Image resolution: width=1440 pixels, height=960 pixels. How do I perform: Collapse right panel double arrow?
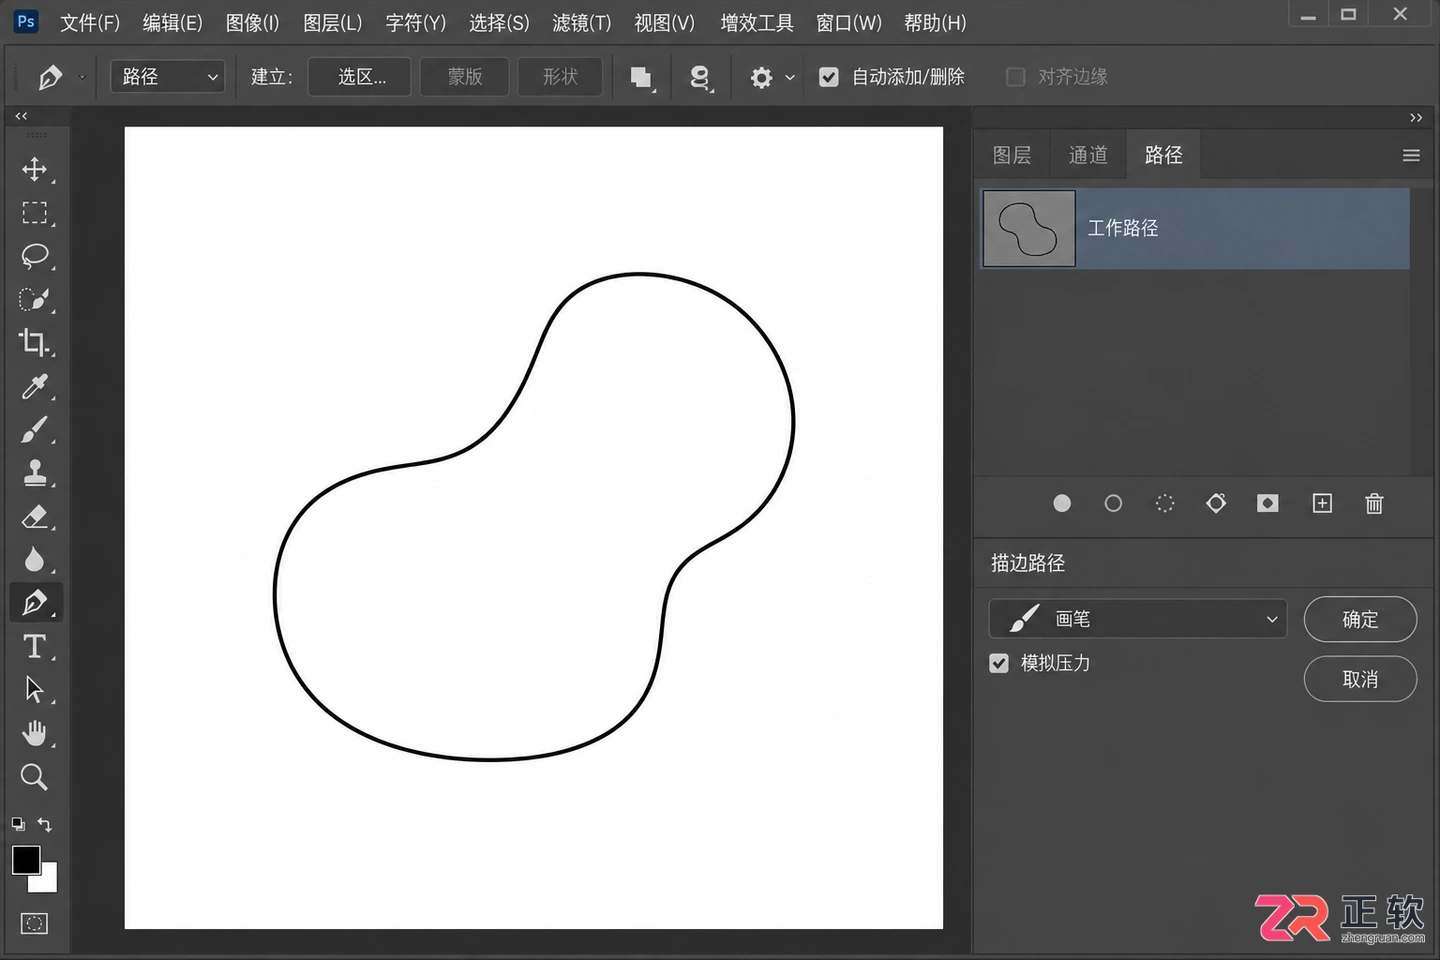tap(1416, 118)
